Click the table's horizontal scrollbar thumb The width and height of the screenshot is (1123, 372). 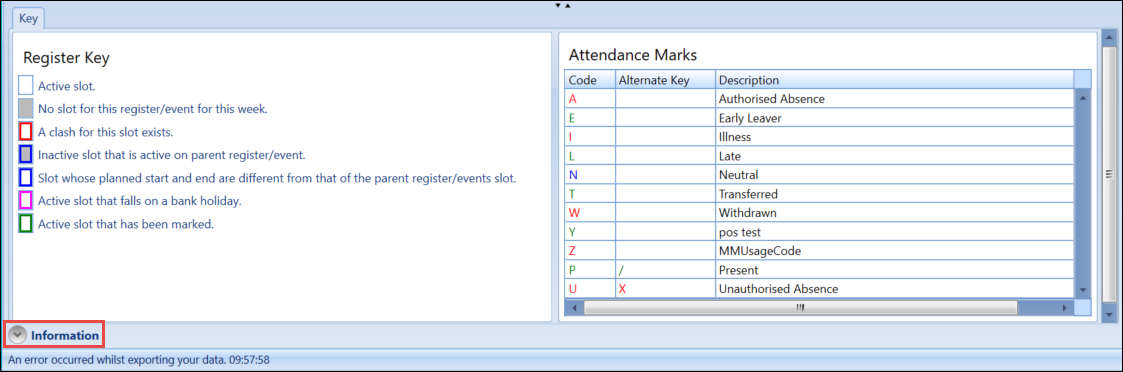(800, 307)
